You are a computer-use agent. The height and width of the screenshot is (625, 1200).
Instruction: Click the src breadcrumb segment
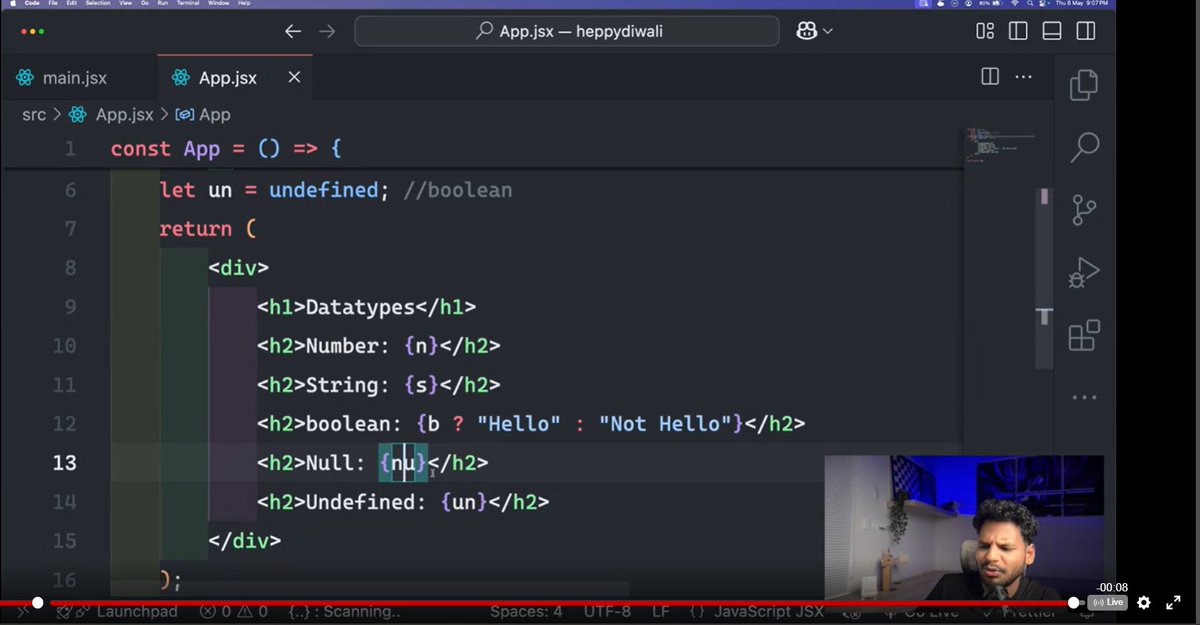(x=34, y=115)
